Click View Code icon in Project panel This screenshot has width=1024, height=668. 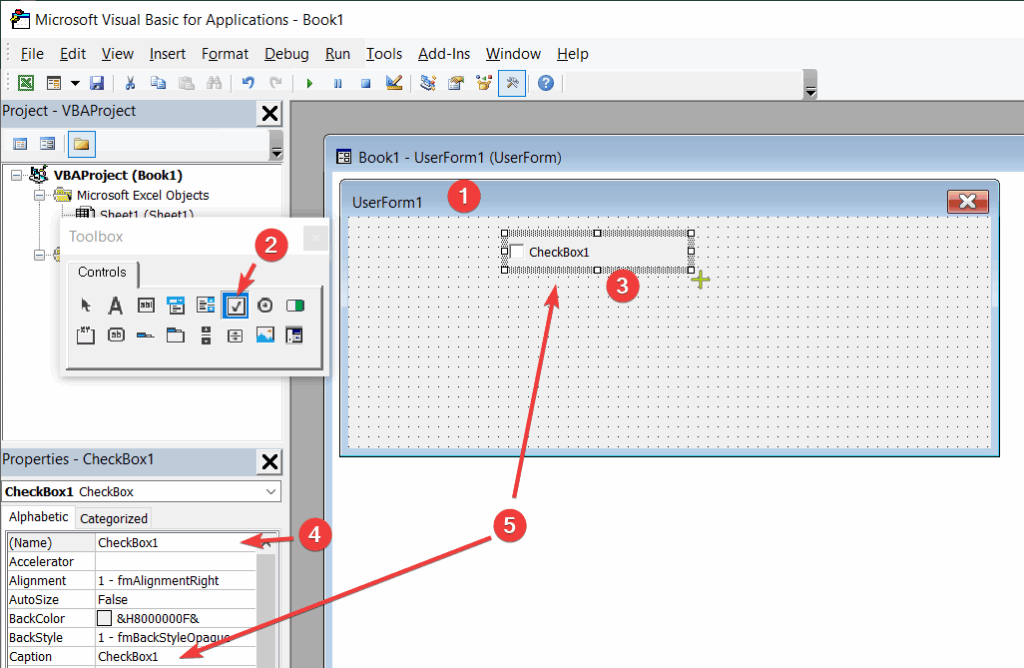point(20,144)
